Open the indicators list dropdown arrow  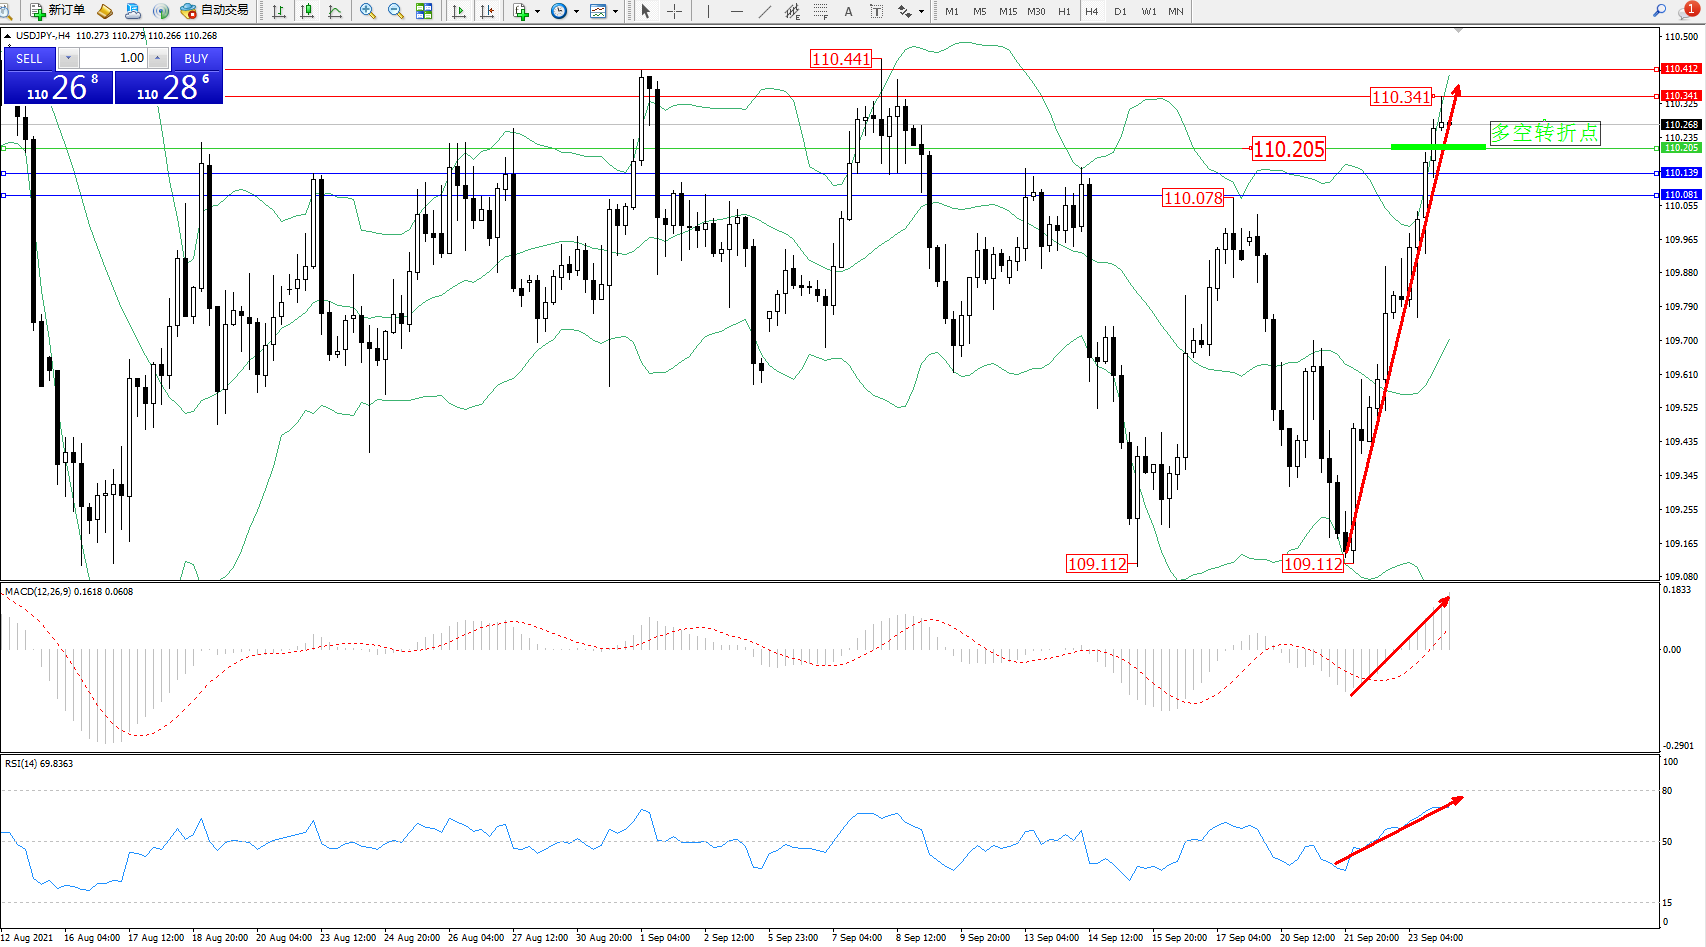click(x=537, y=12)
